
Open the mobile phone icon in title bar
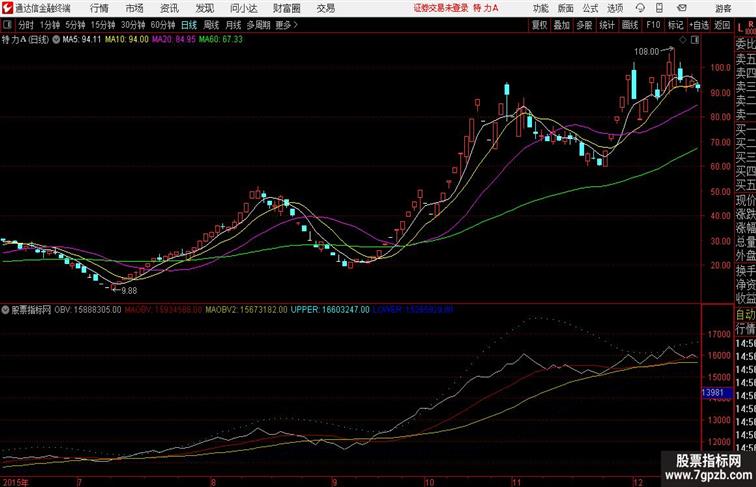point(659,8)
